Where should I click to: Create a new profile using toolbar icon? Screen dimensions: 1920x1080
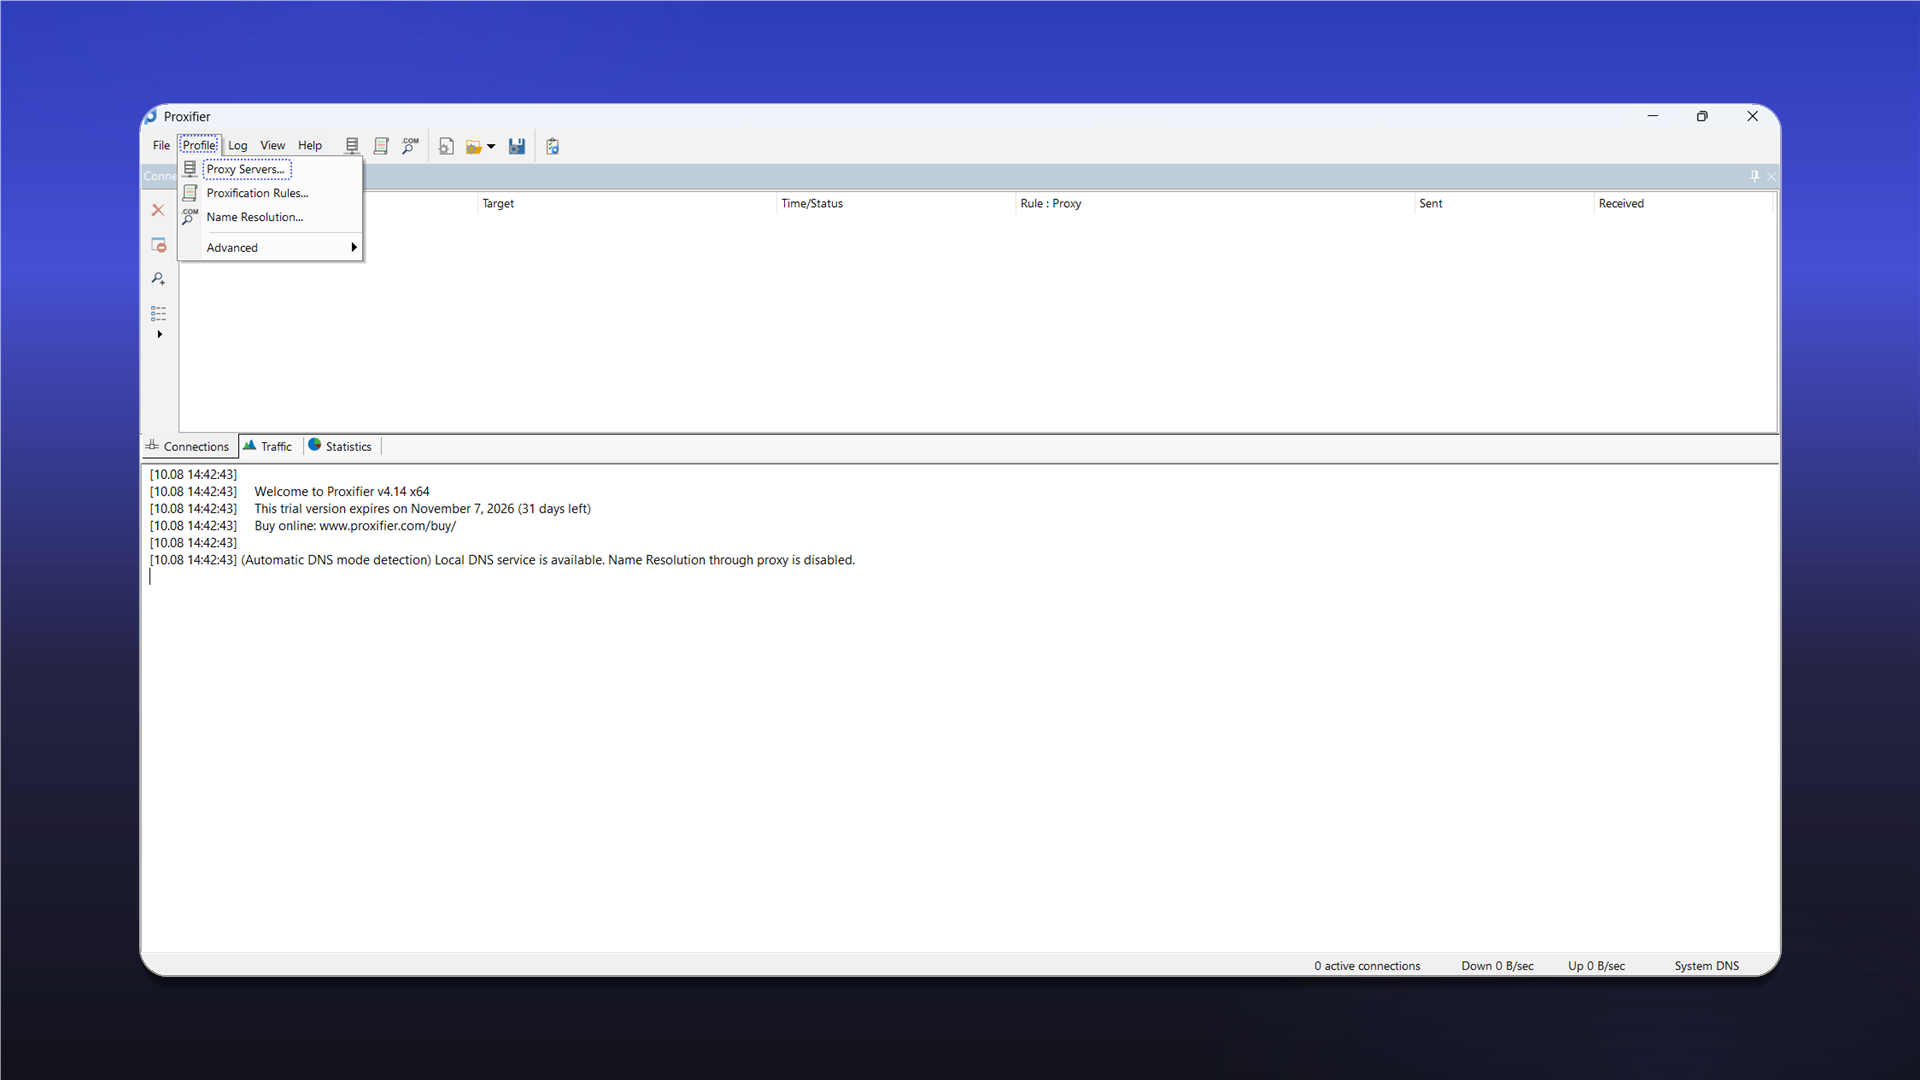(446, 146)
